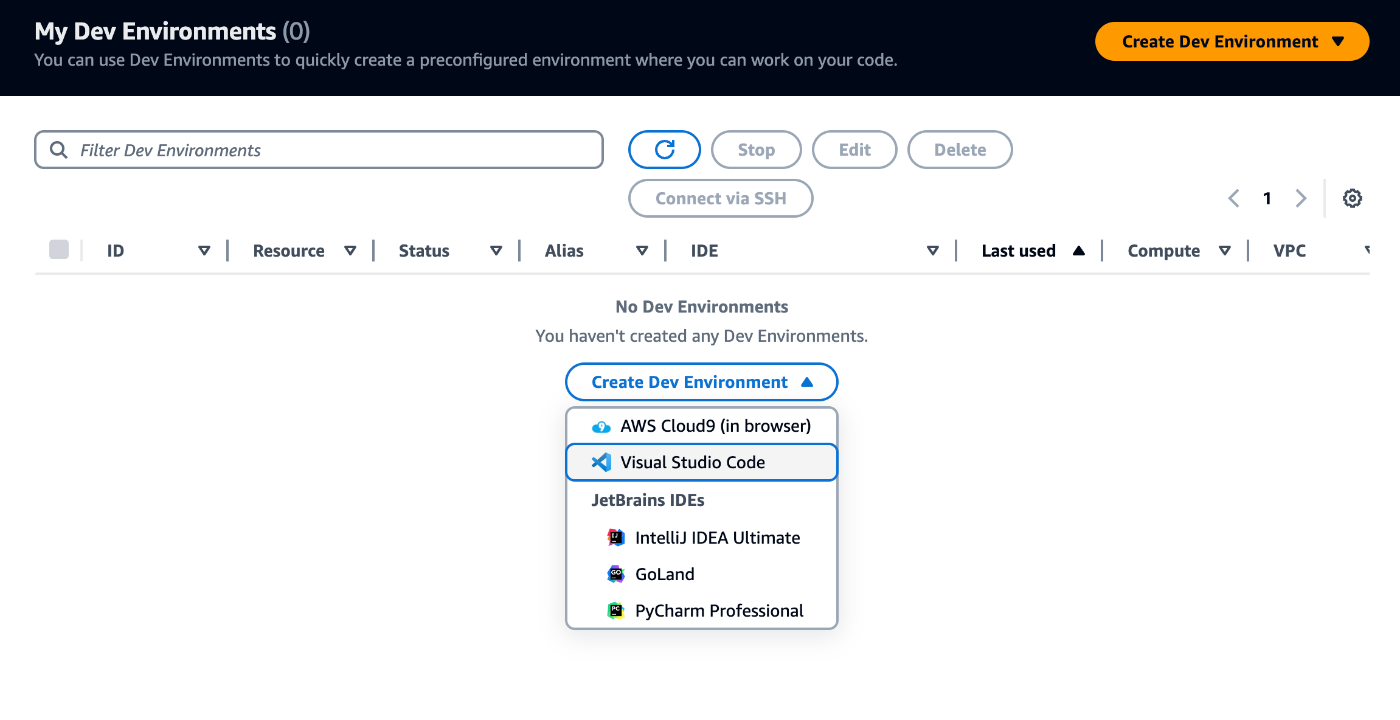Image resolution: width=1400 pixels, height=720 pixels.
Task: Click the JetBrains IDEs group heading
Action: pos(648,500)
